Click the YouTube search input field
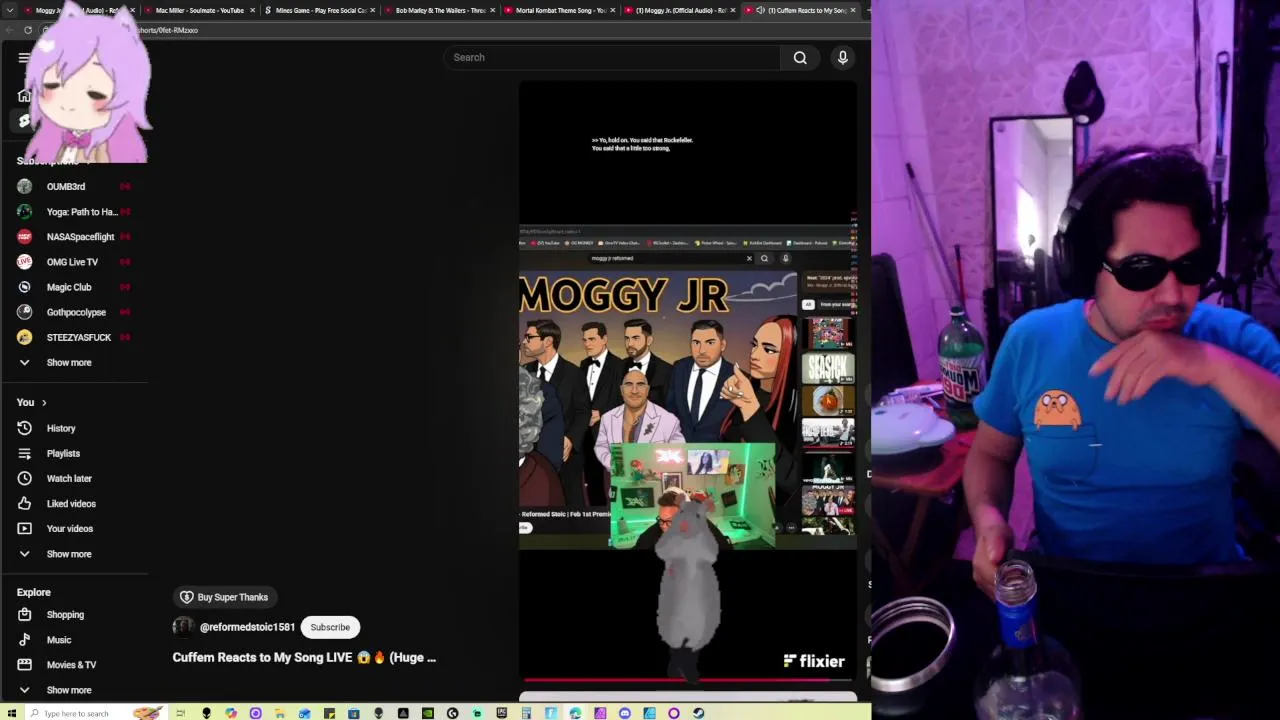1280x720 pixels. [612, 57]
